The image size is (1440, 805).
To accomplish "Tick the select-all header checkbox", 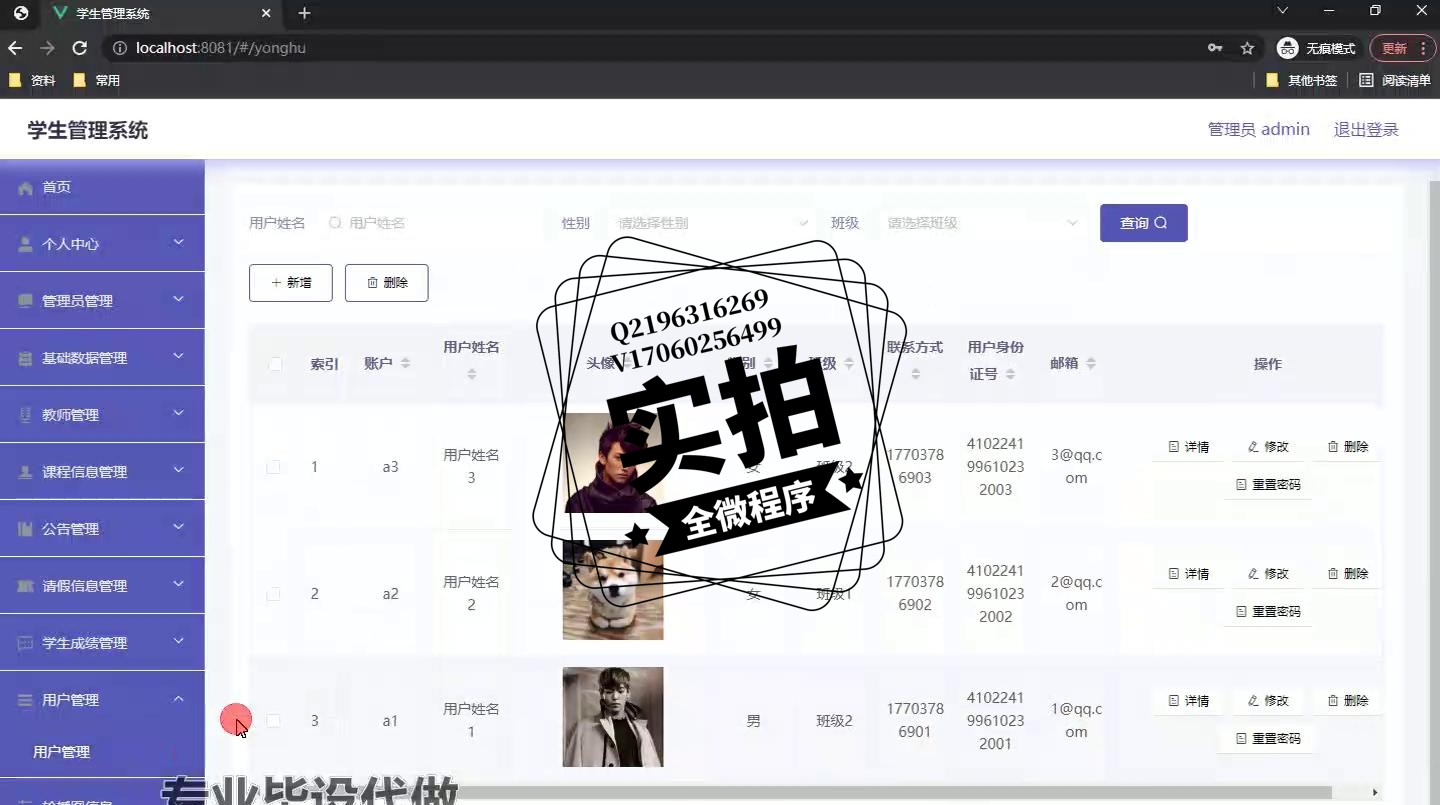I will 275,364.
